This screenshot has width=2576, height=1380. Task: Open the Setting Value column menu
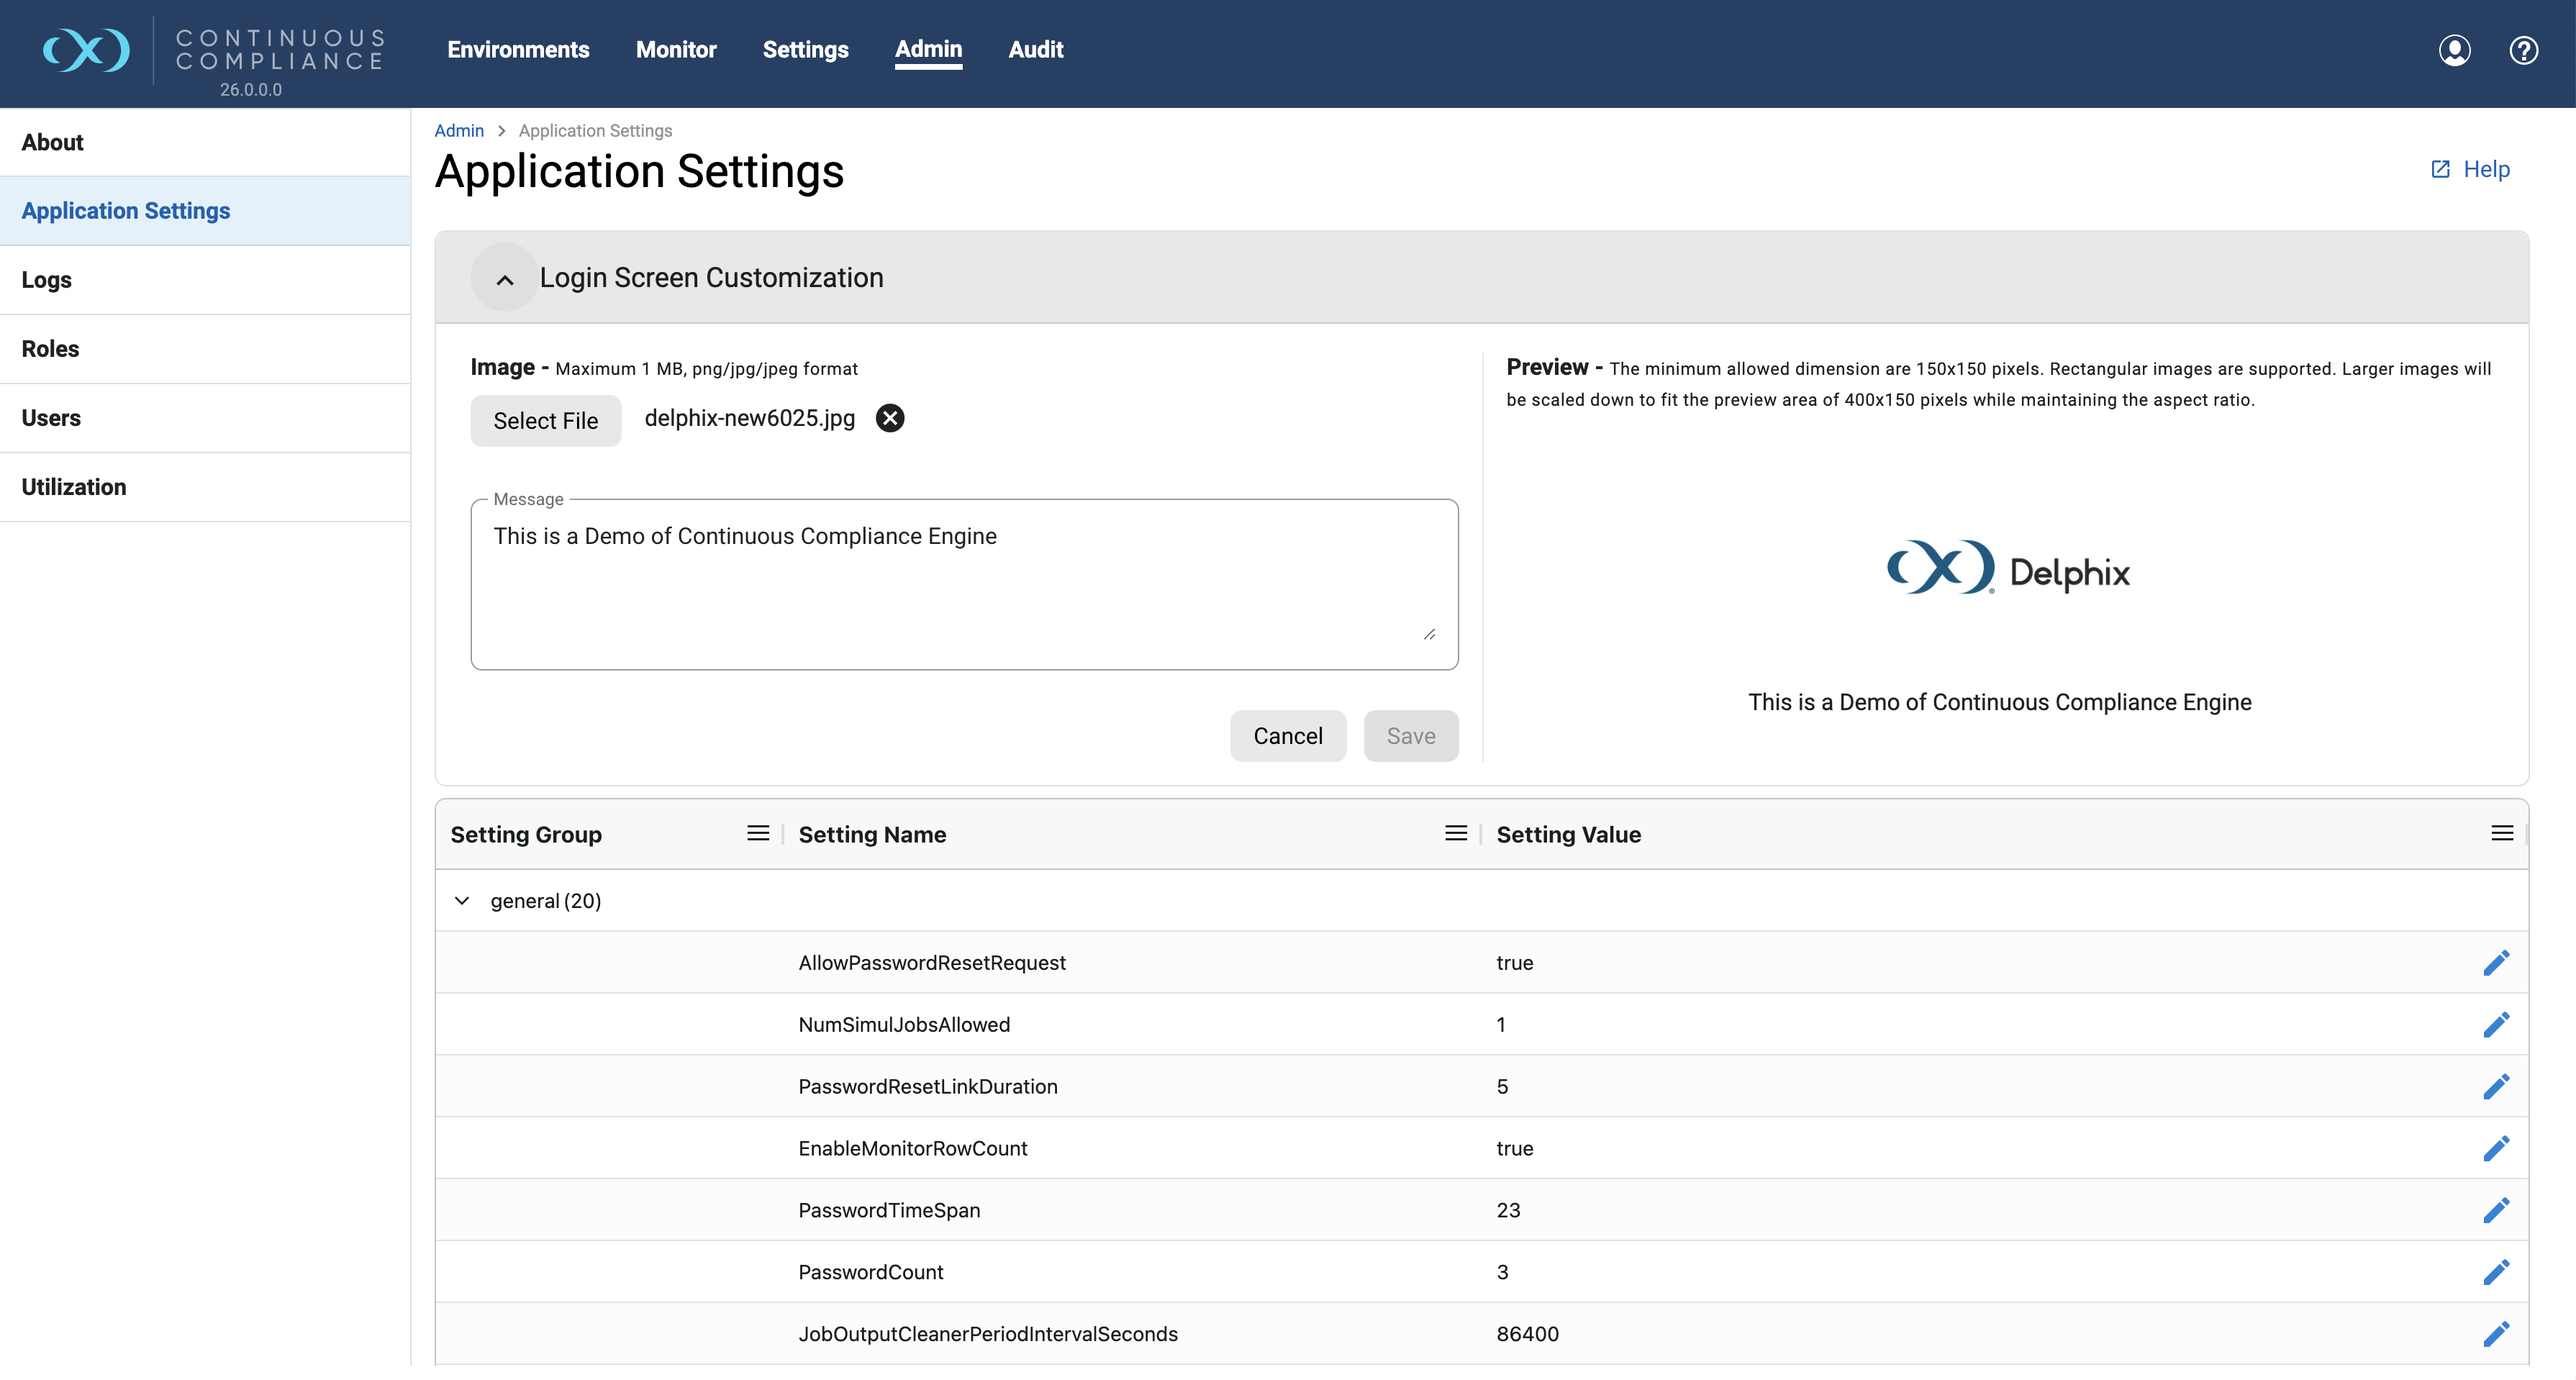[x=2502, y=834]
